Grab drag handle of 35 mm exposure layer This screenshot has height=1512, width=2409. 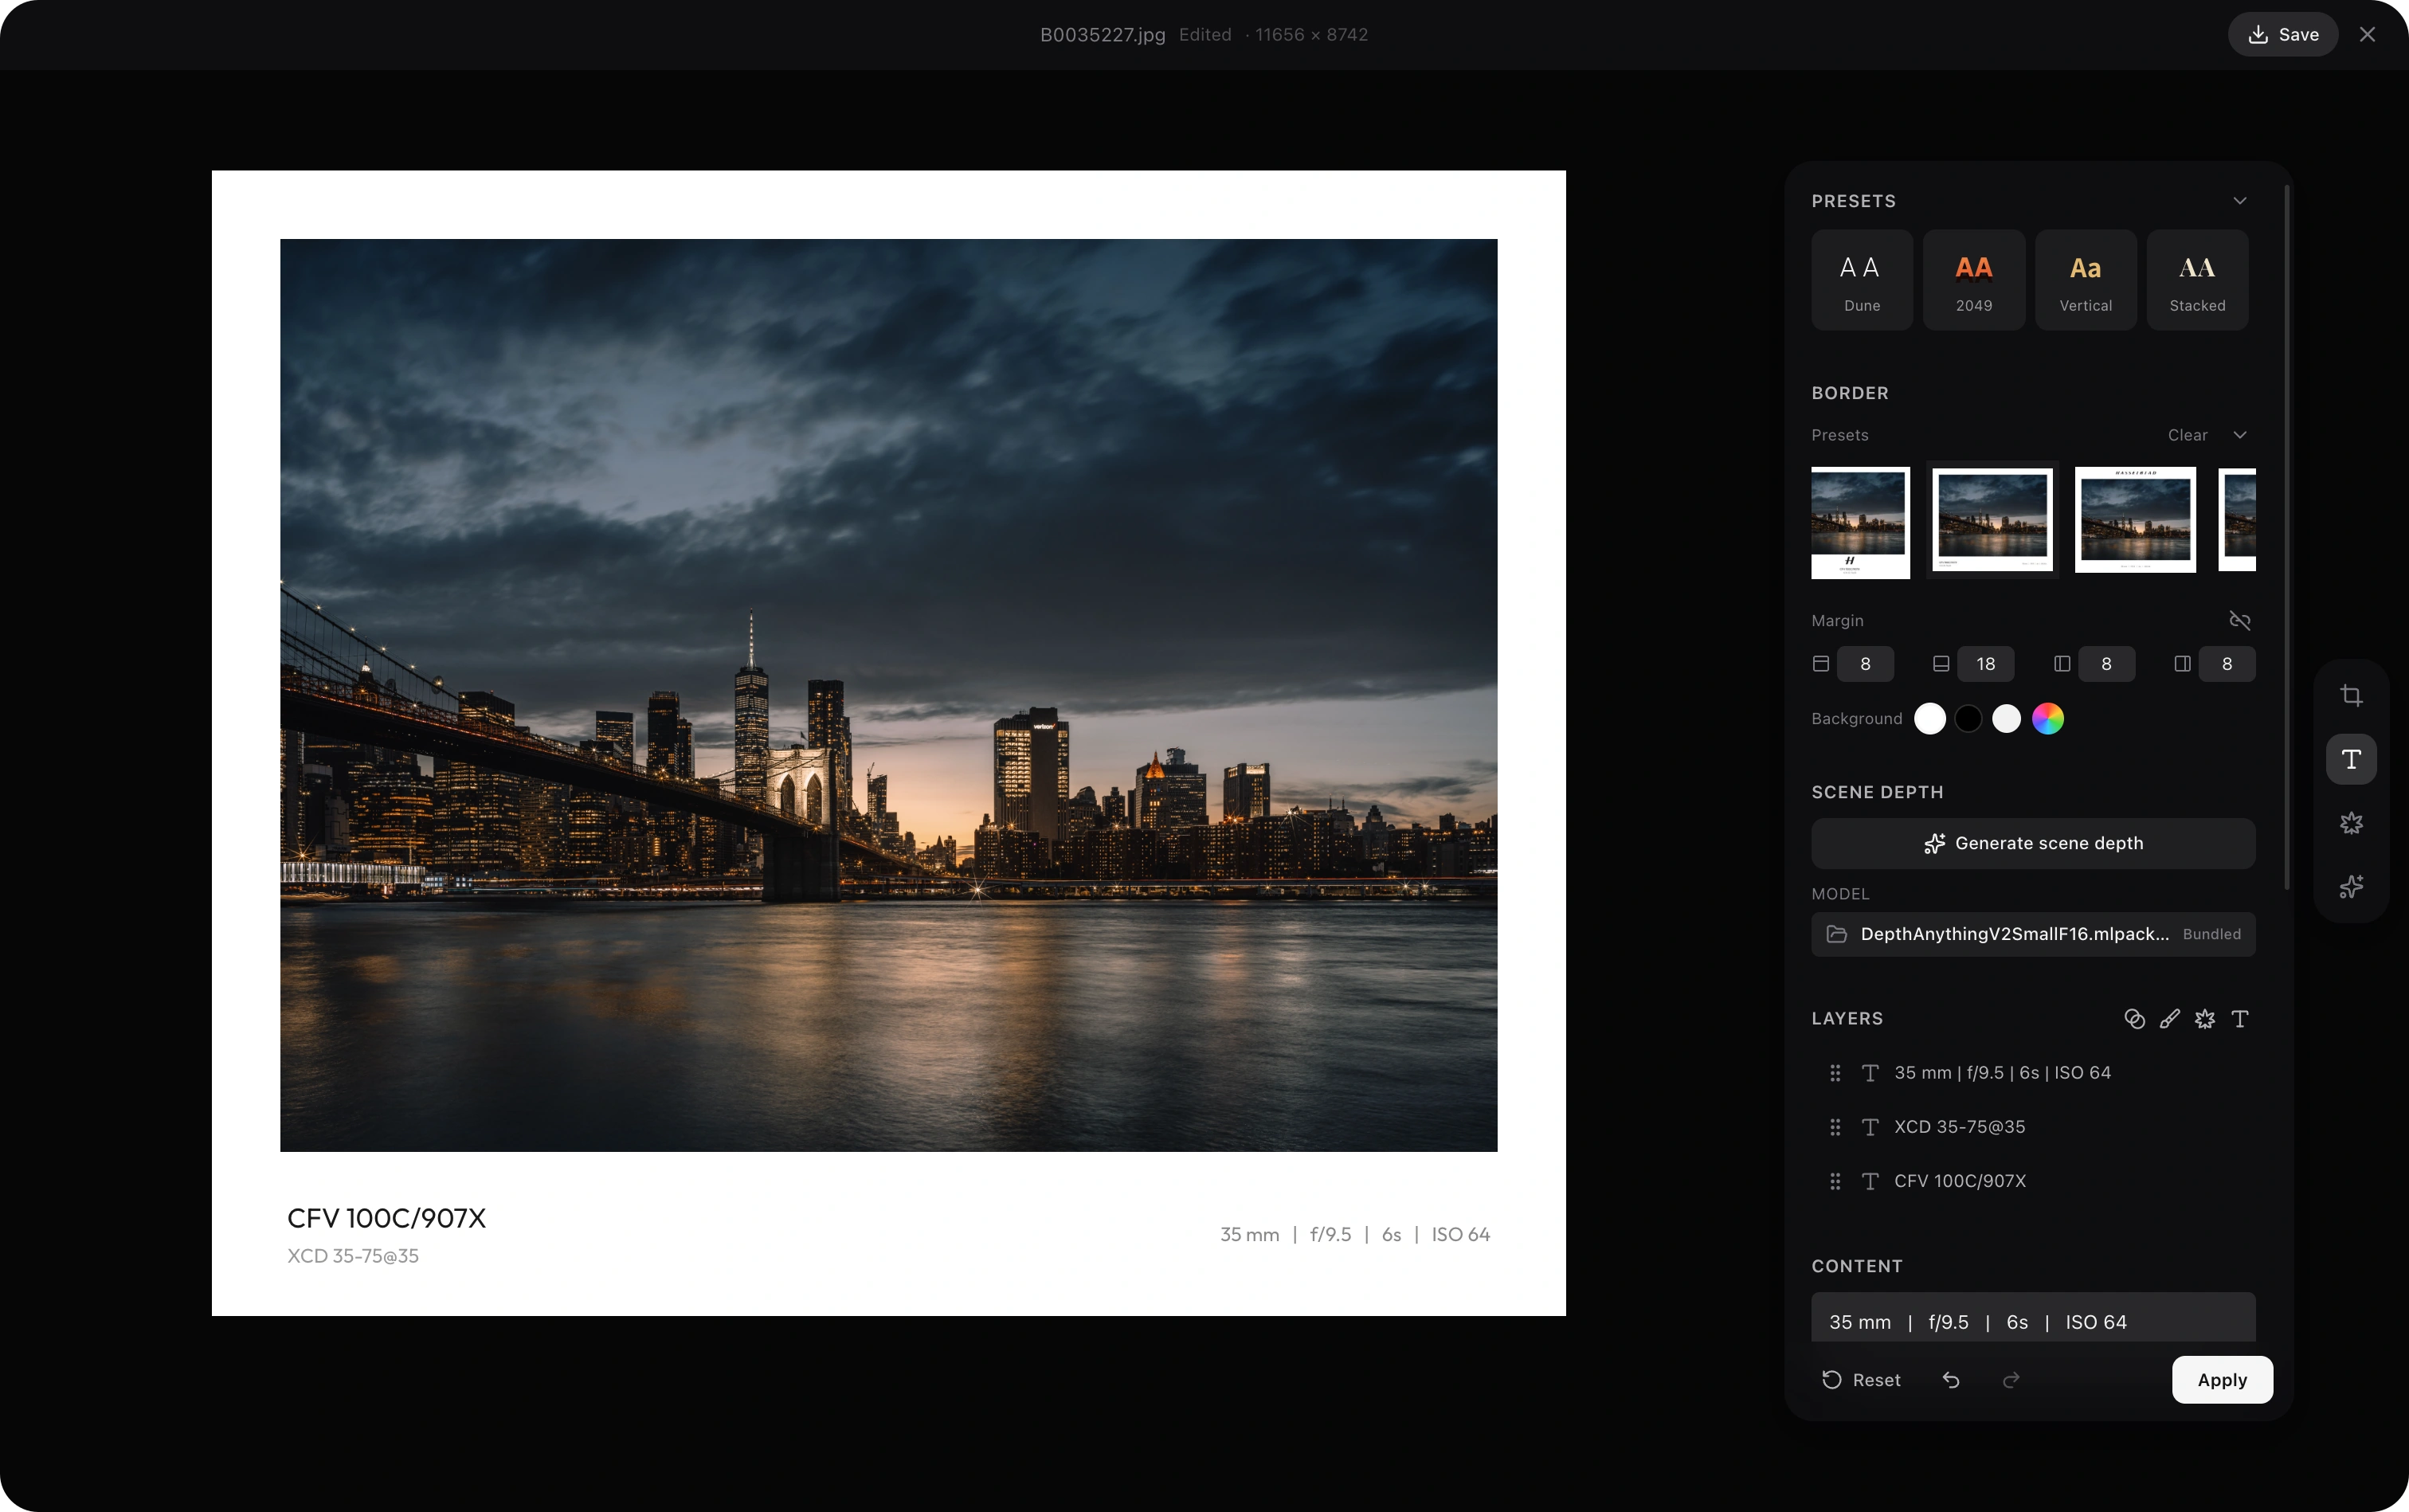pyautogui.click(x=1835, y=1073)
